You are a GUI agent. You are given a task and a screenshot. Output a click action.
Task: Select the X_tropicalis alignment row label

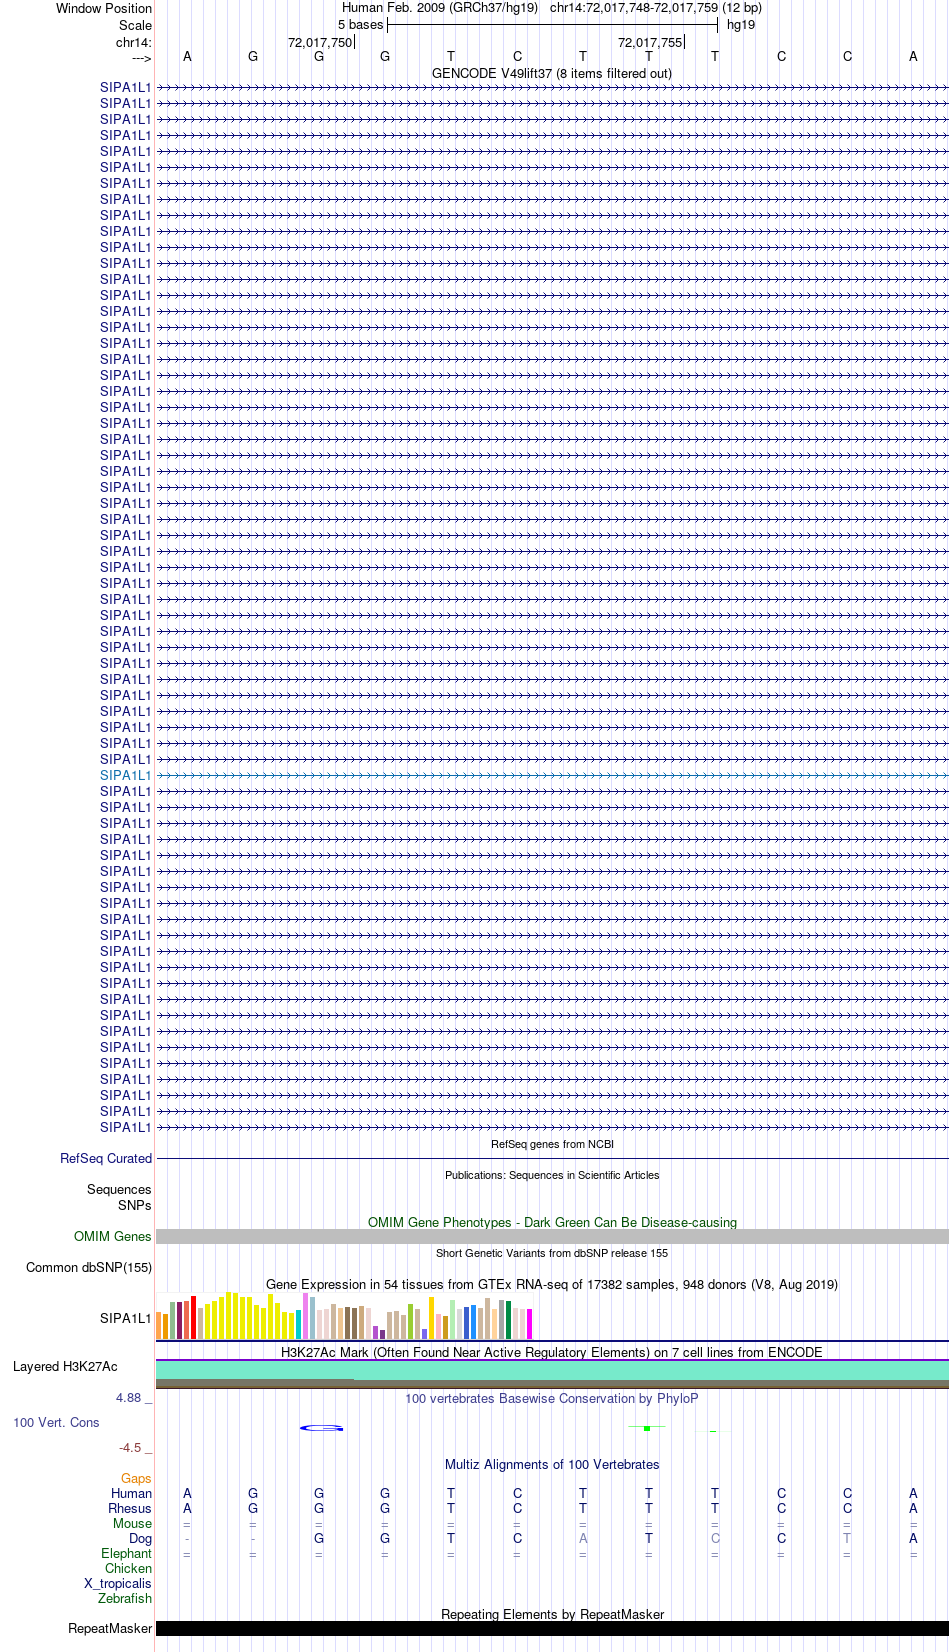coord(118,1583)
